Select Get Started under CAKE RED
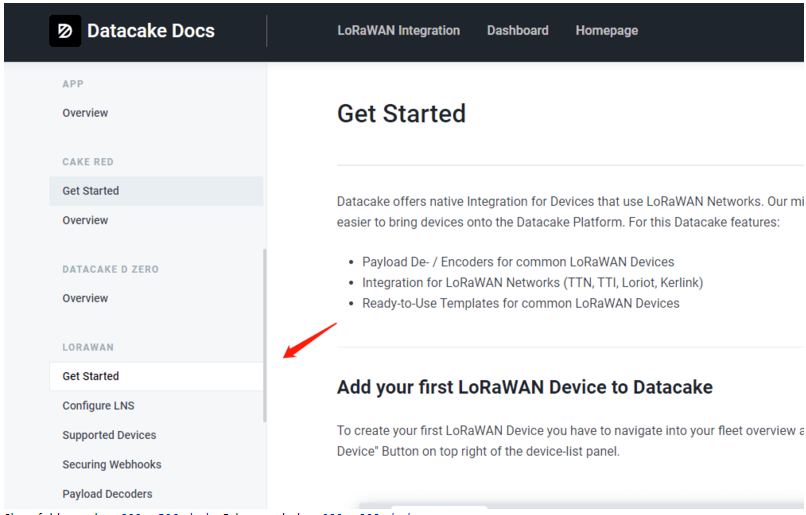This screenshot has width=806, height=515. click(156, 191)
